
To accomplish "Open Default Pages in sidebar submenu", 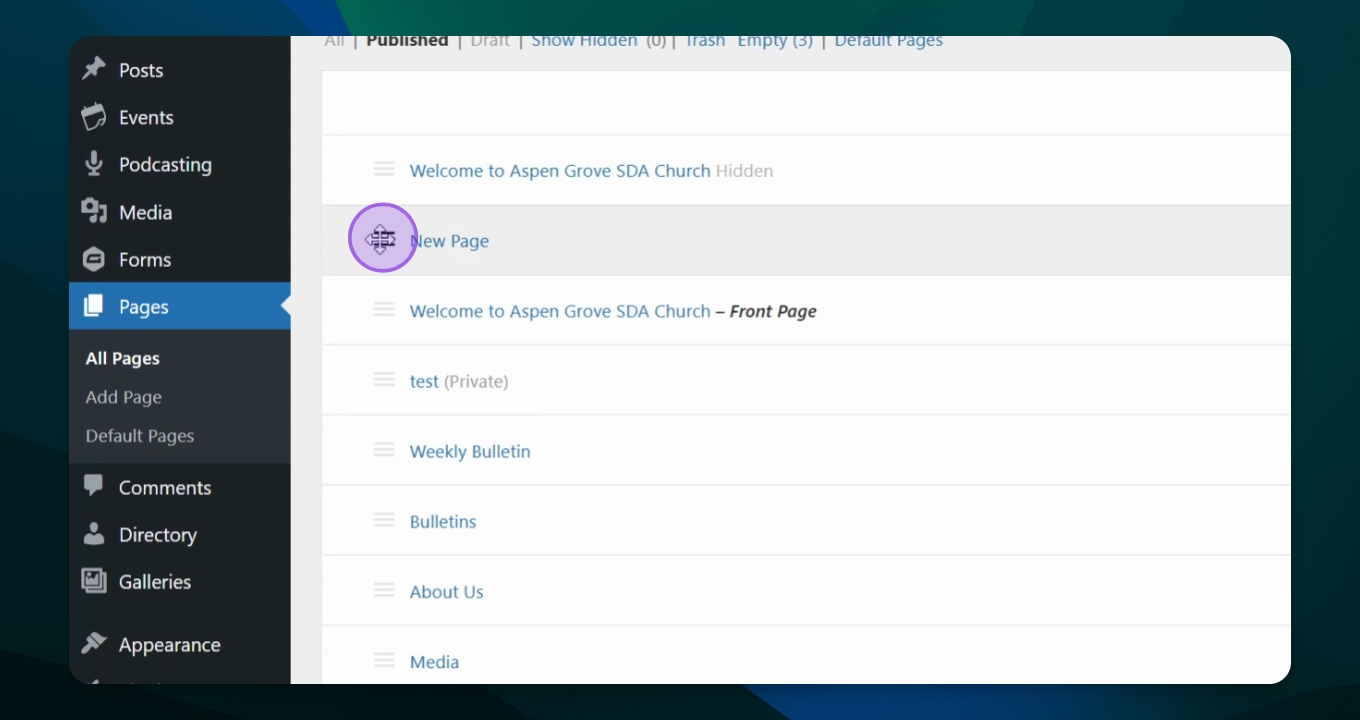I will [140, 436].
